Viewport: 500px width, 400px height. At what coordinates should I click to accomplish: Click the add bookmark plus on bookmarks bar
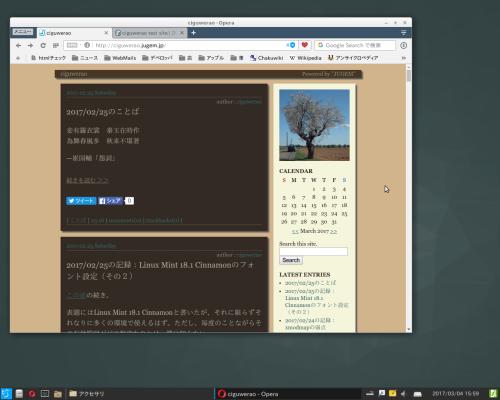coord(18,58)
